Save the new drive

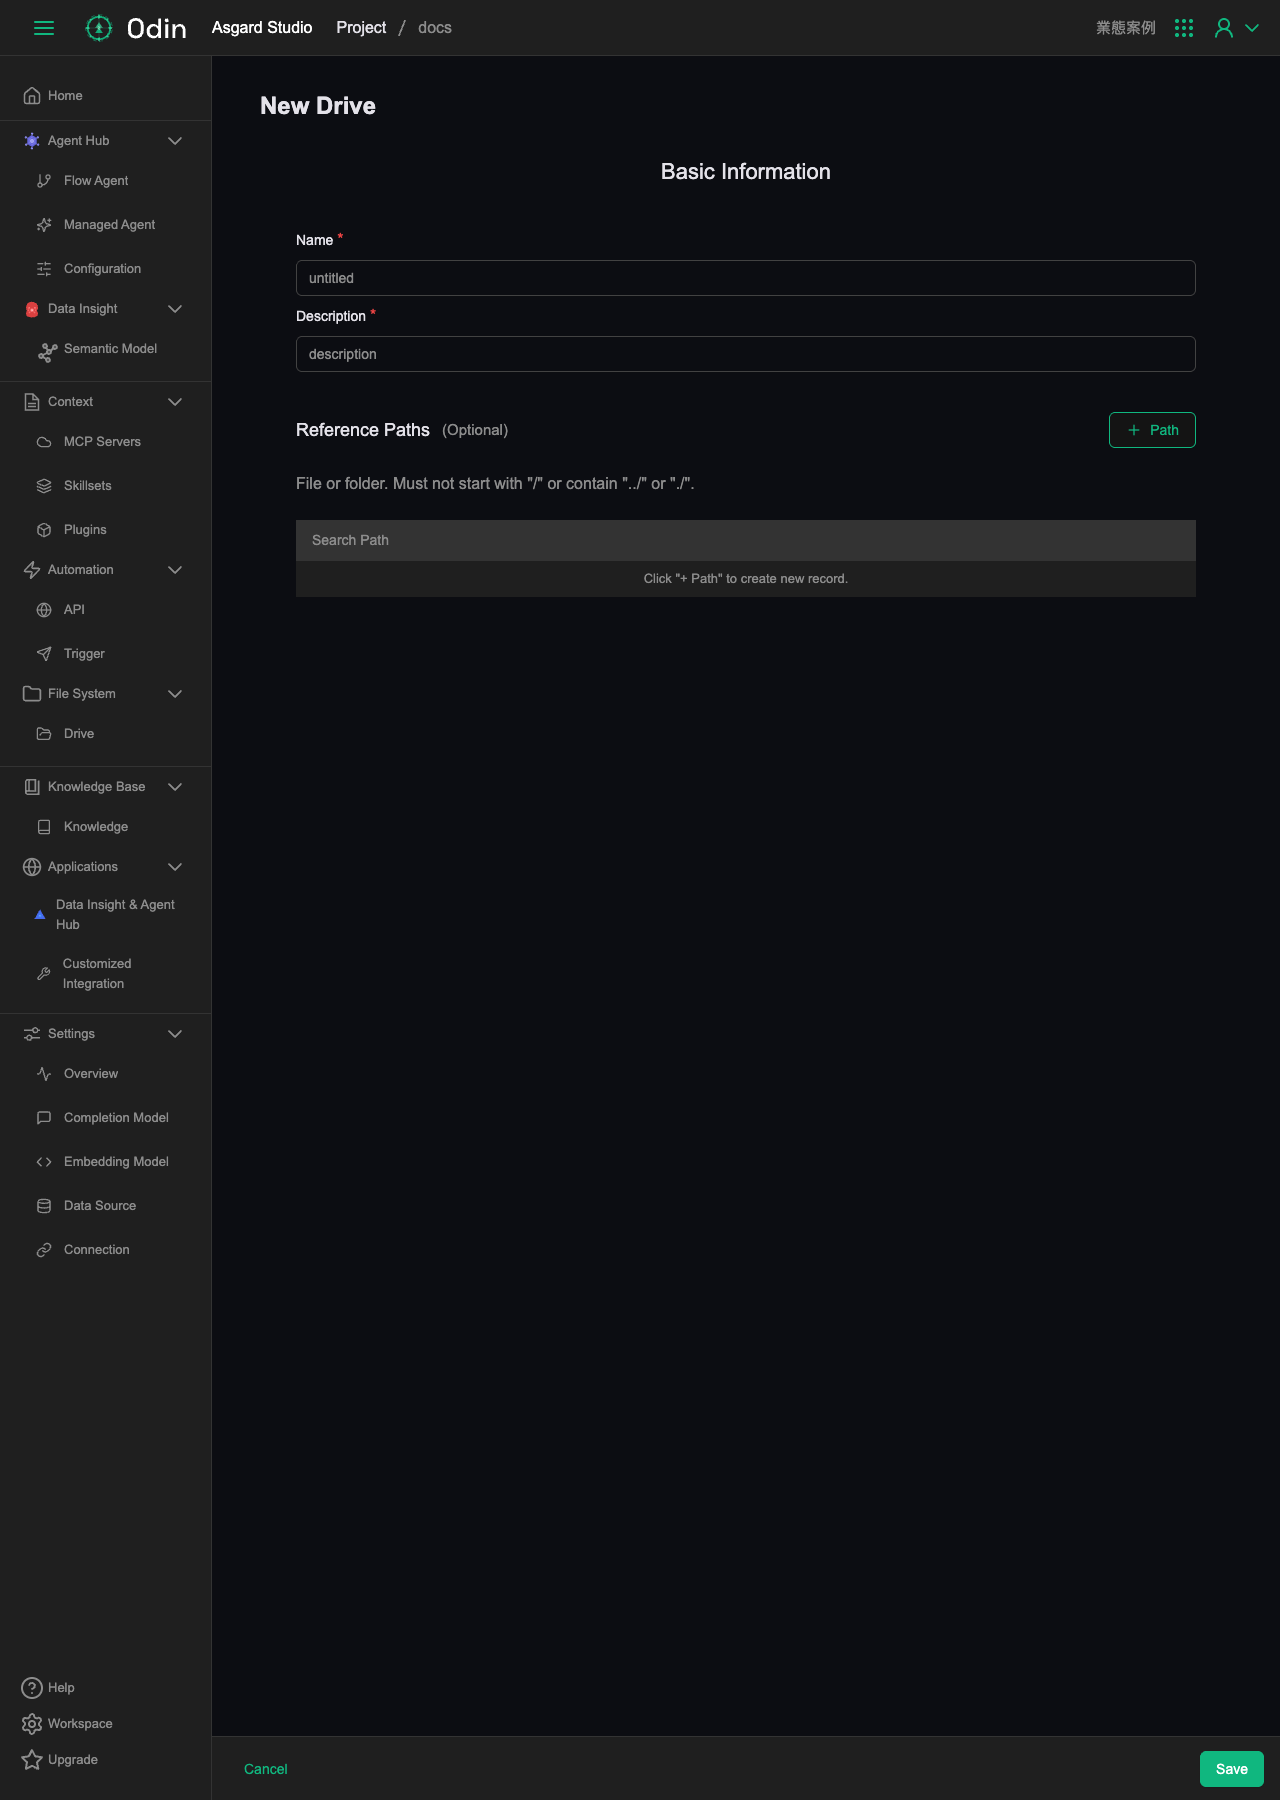tap(1232, 1769)
